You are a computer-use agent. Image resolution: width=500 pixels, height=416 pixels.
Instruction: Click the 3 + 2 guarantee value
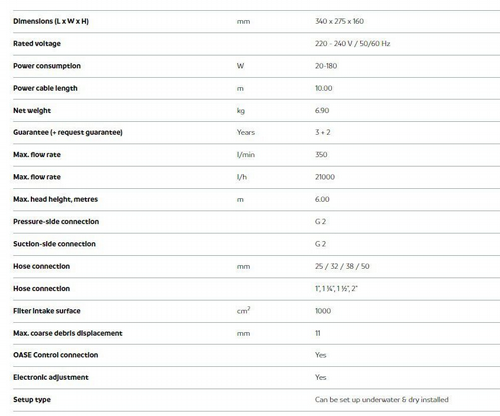pos(323,132)
